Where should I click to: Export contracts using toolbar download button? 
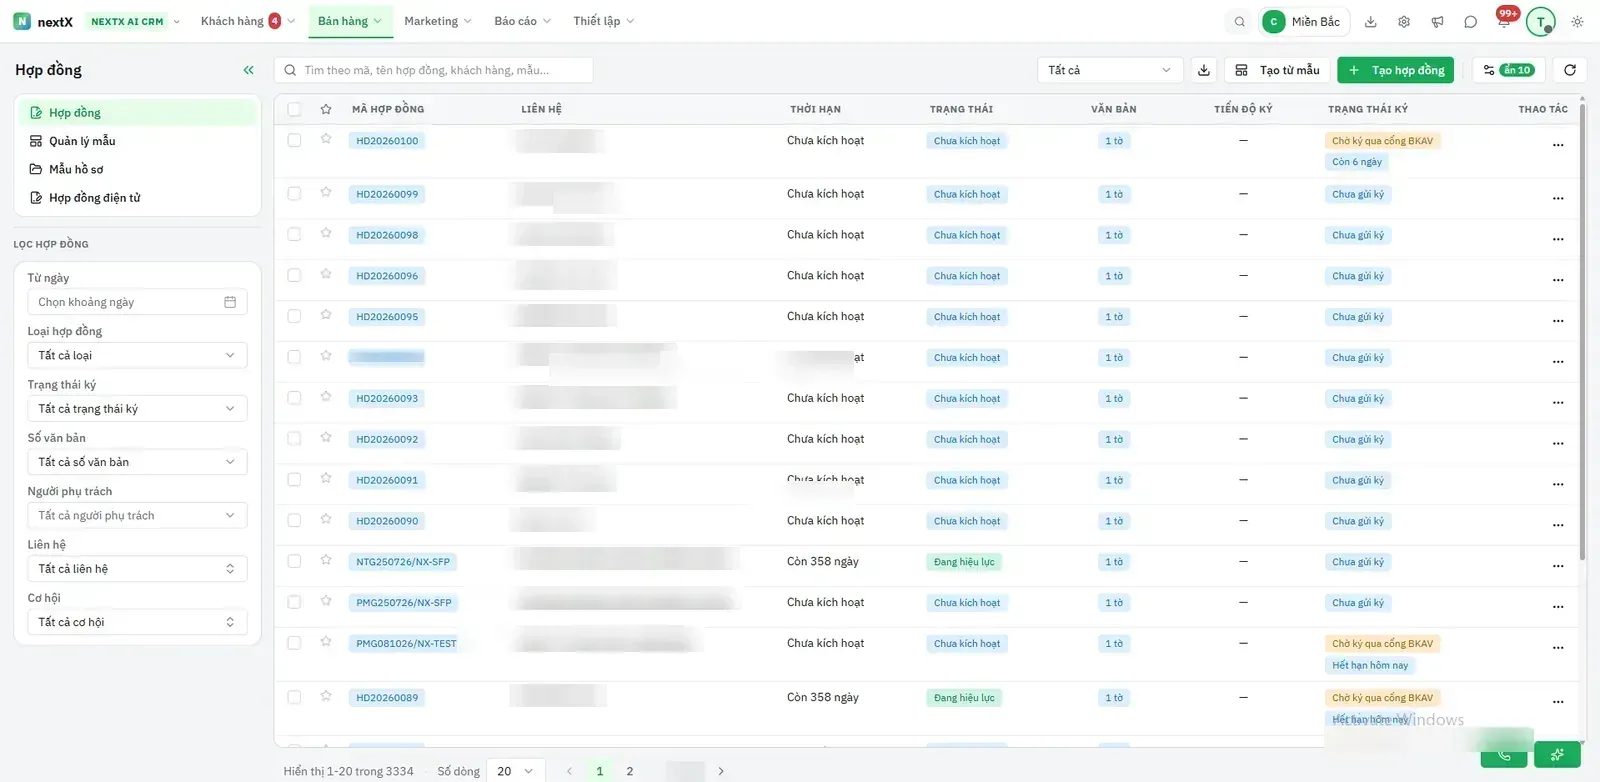tap(1204, 70)
